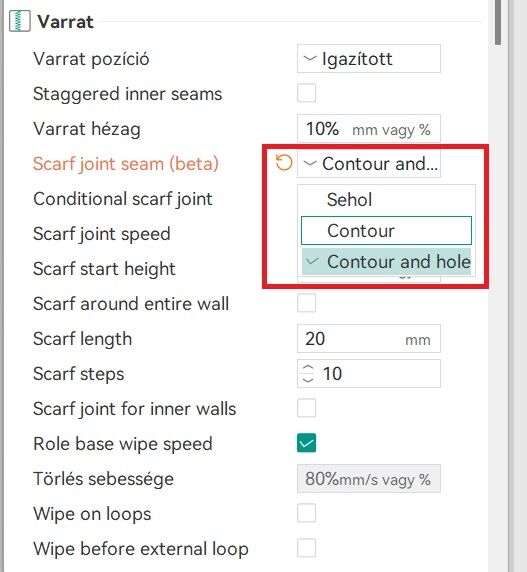Reset Scarf joint seam to default

284,163
